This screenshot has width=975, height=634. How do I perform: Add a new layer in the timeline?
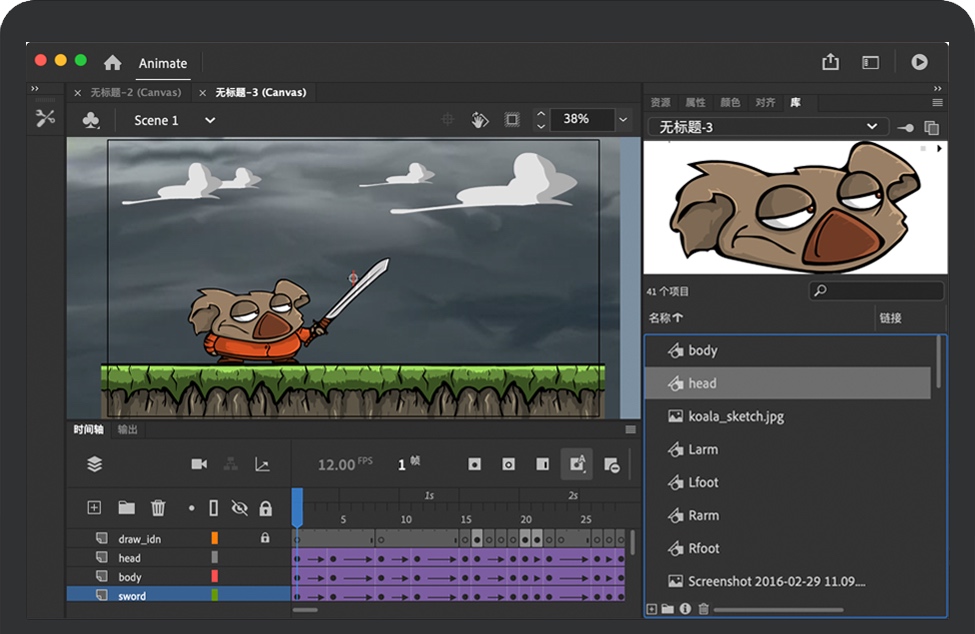click(x=94, y=508)
